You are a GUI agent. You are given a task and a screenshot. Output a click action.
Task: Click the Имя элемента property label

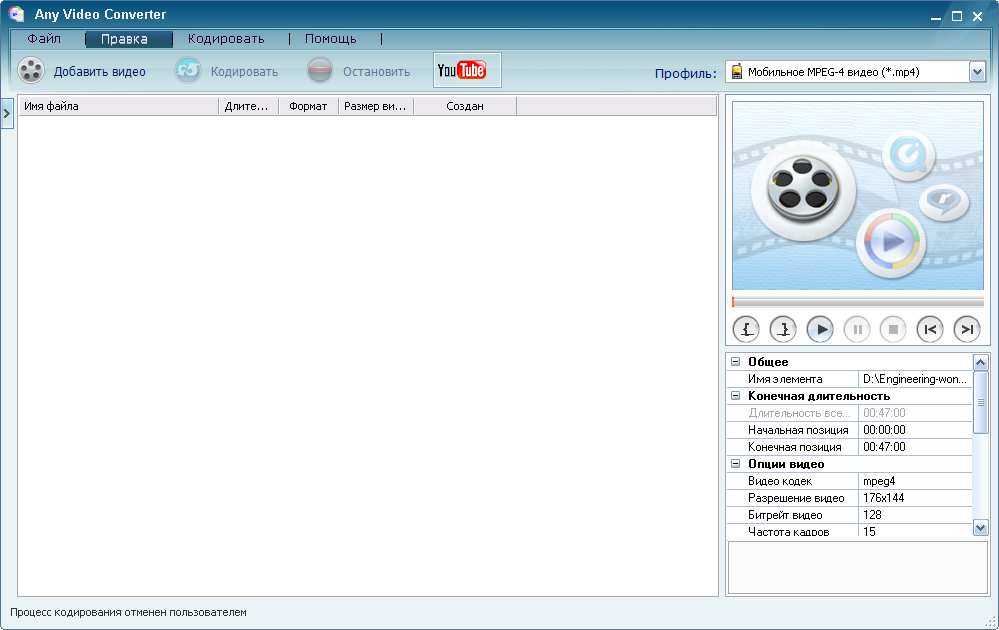[x=785, y=378]
